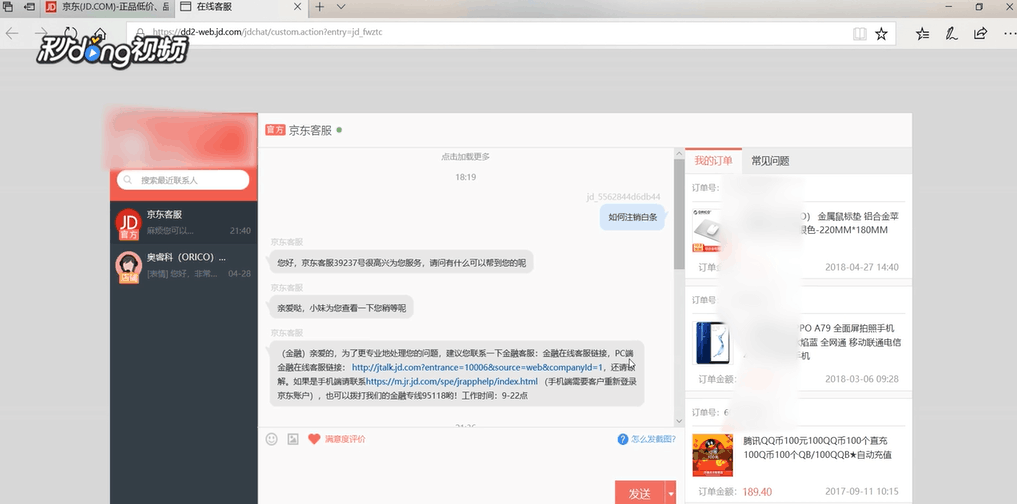Switch to the 常见问题 tab
The width and height of the screenshot is (1017, 504).
point(770,161)
